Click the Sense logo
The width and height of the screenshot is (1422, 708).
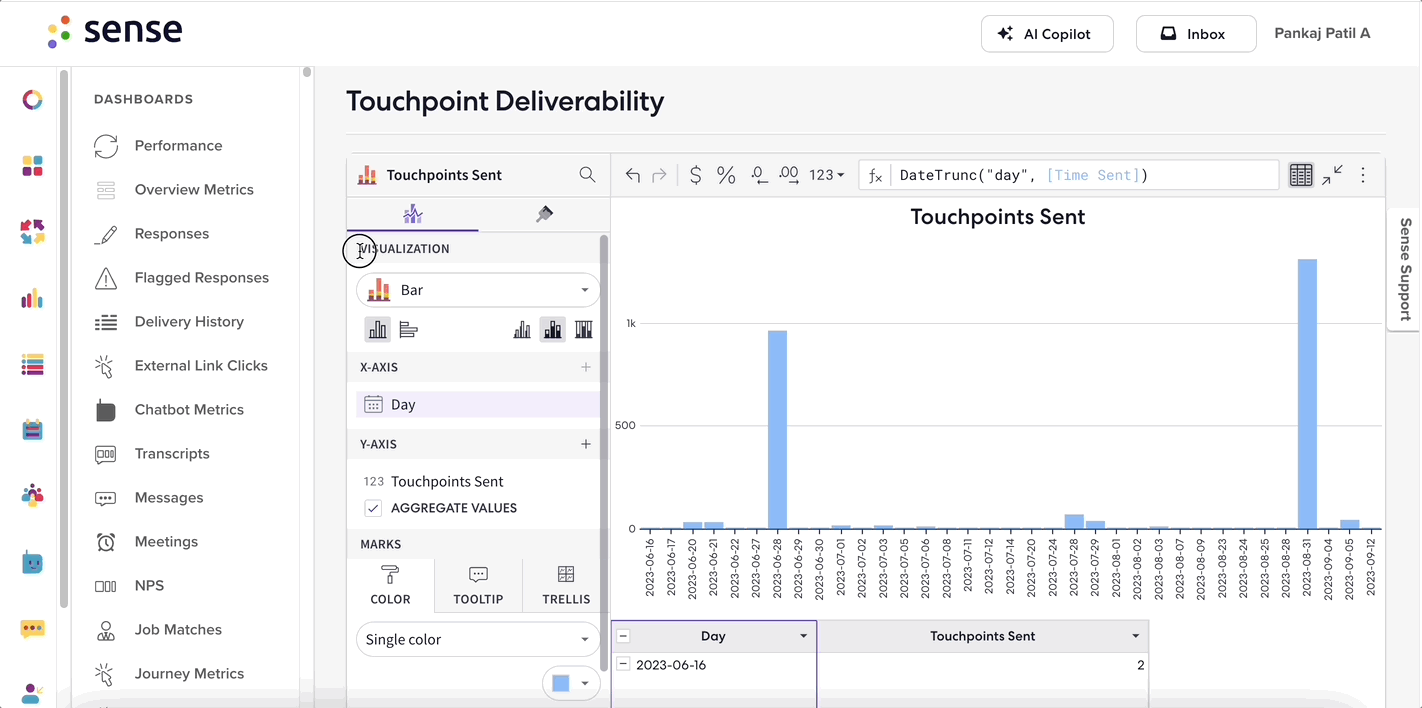click(115, 30)
